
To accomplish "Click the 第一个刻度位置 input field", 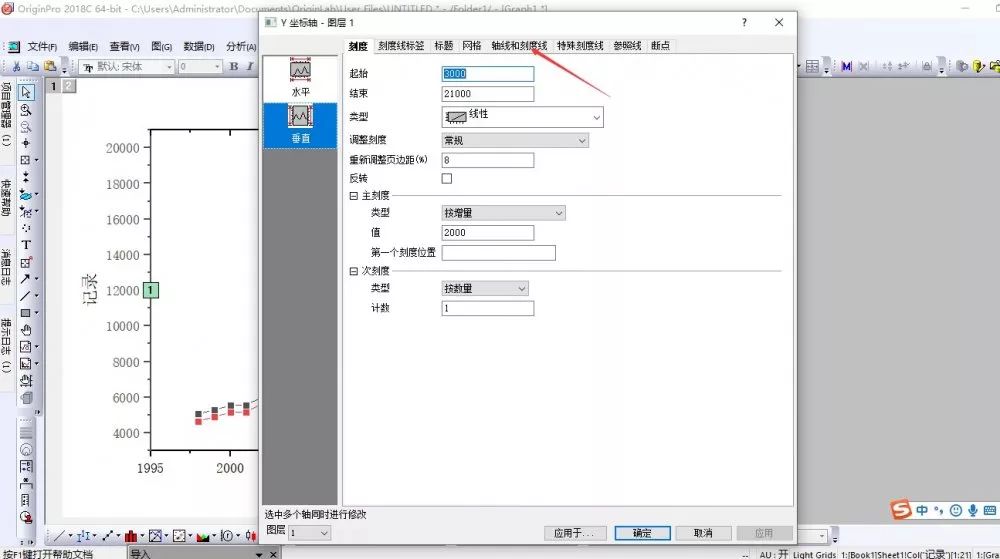I will (499, 253).
